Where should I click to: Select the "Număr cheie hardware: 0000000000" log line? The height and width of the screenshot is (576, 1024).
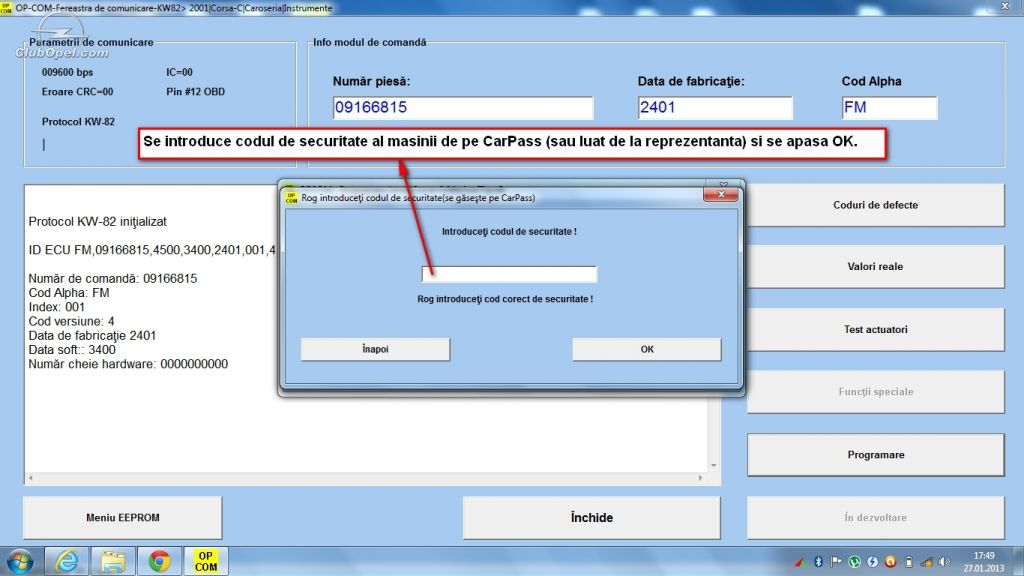pyautogui.click(x=128, y=364)
